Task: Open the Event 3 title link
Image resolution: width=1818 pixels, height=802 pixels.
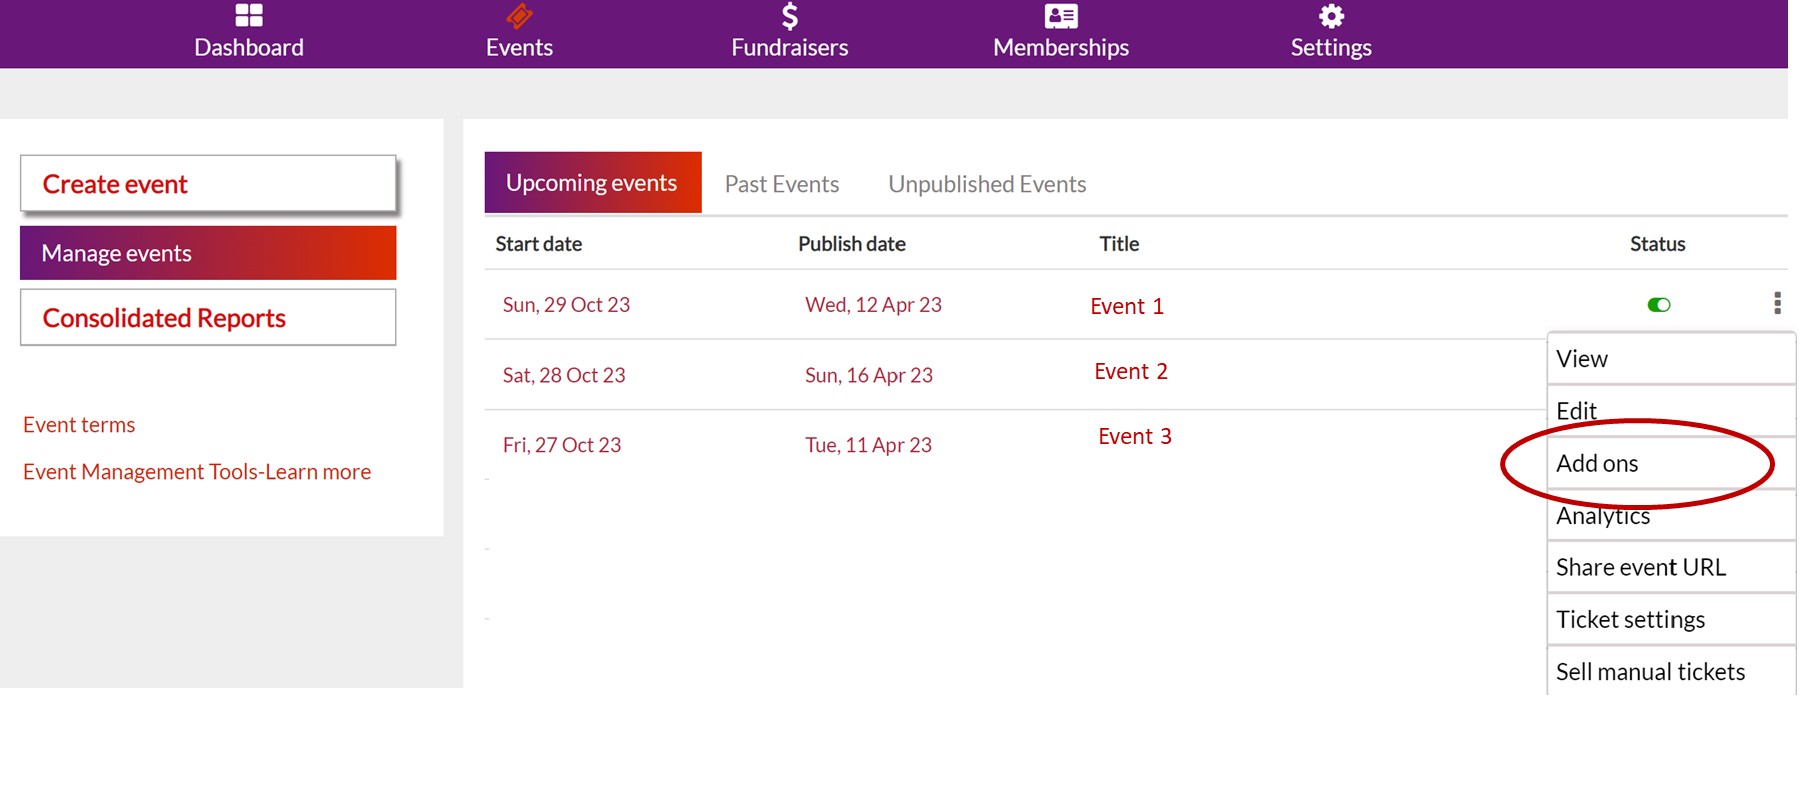Action: pos(1135,436)
